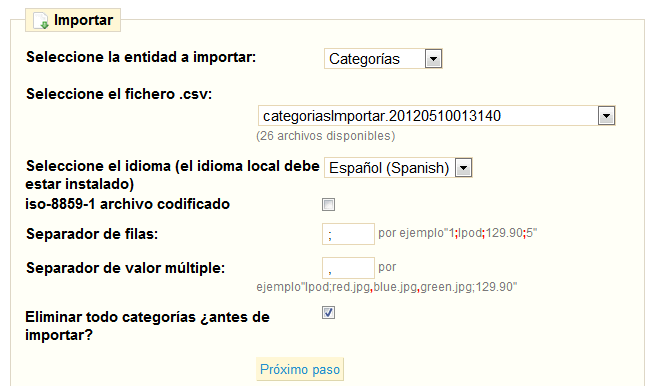Open the language dropdown showing Español (Spanish)
This screenshot has width=654, height=386.
click(x=398, y=168)
